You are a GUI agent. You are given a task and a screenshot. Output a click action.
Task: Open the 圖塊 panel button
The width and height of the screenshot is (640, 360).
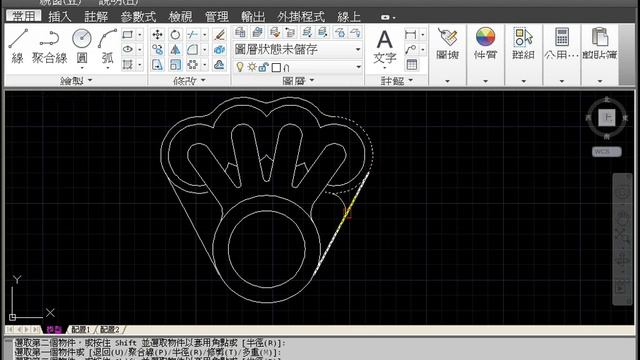point(447,44)
